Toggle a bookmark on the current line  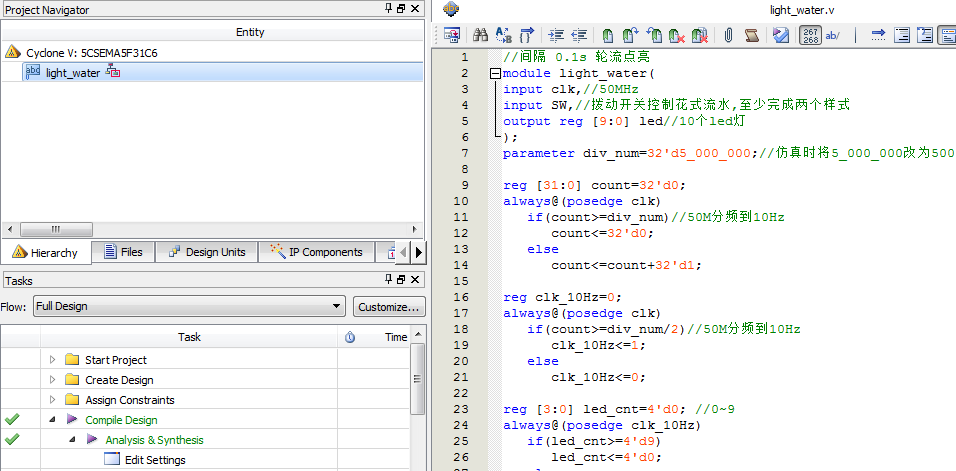coord(607,35)
